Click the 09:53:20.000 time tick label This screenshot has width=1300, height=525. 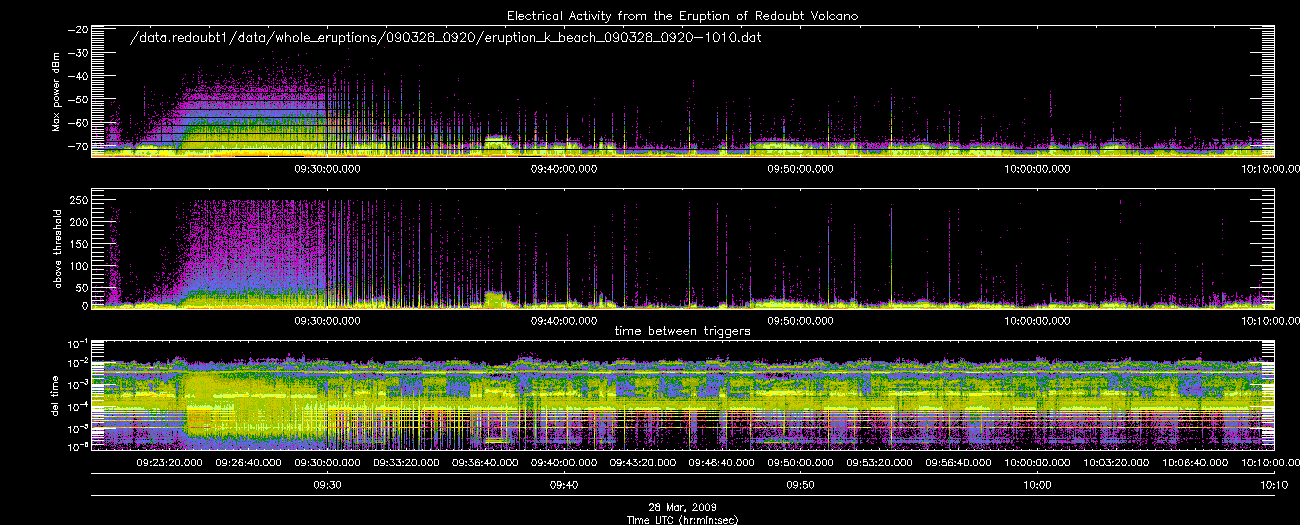click(x=880, y=463)
